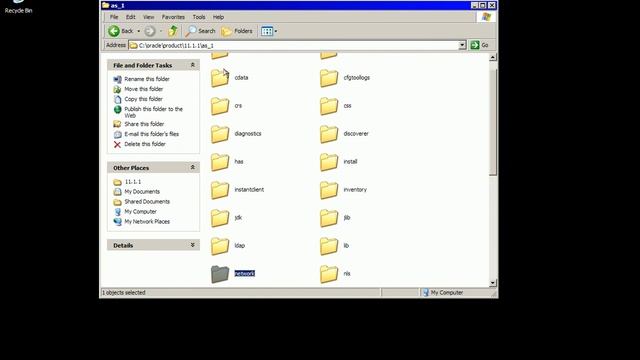
Task: Click the My Computer status bar entry
Action: point(443,293)
